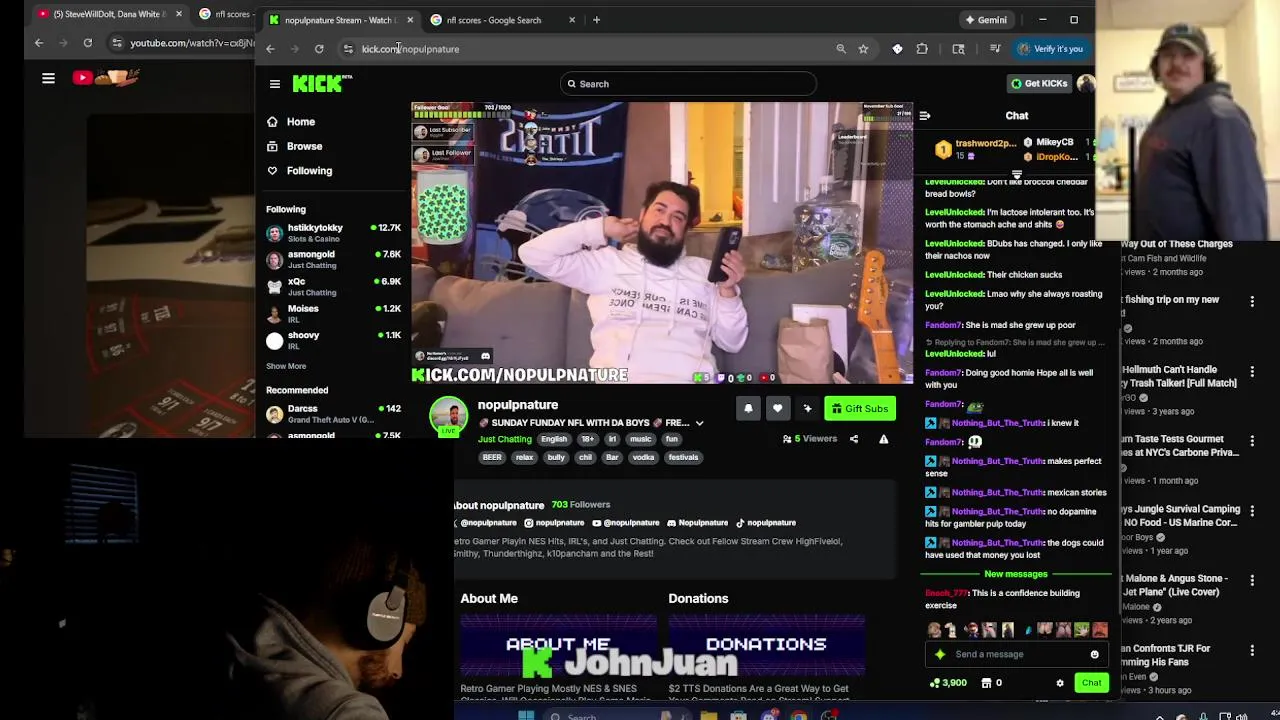Click the ABOUT ME panel image
1280x720 pixels.
pos(558,647)
